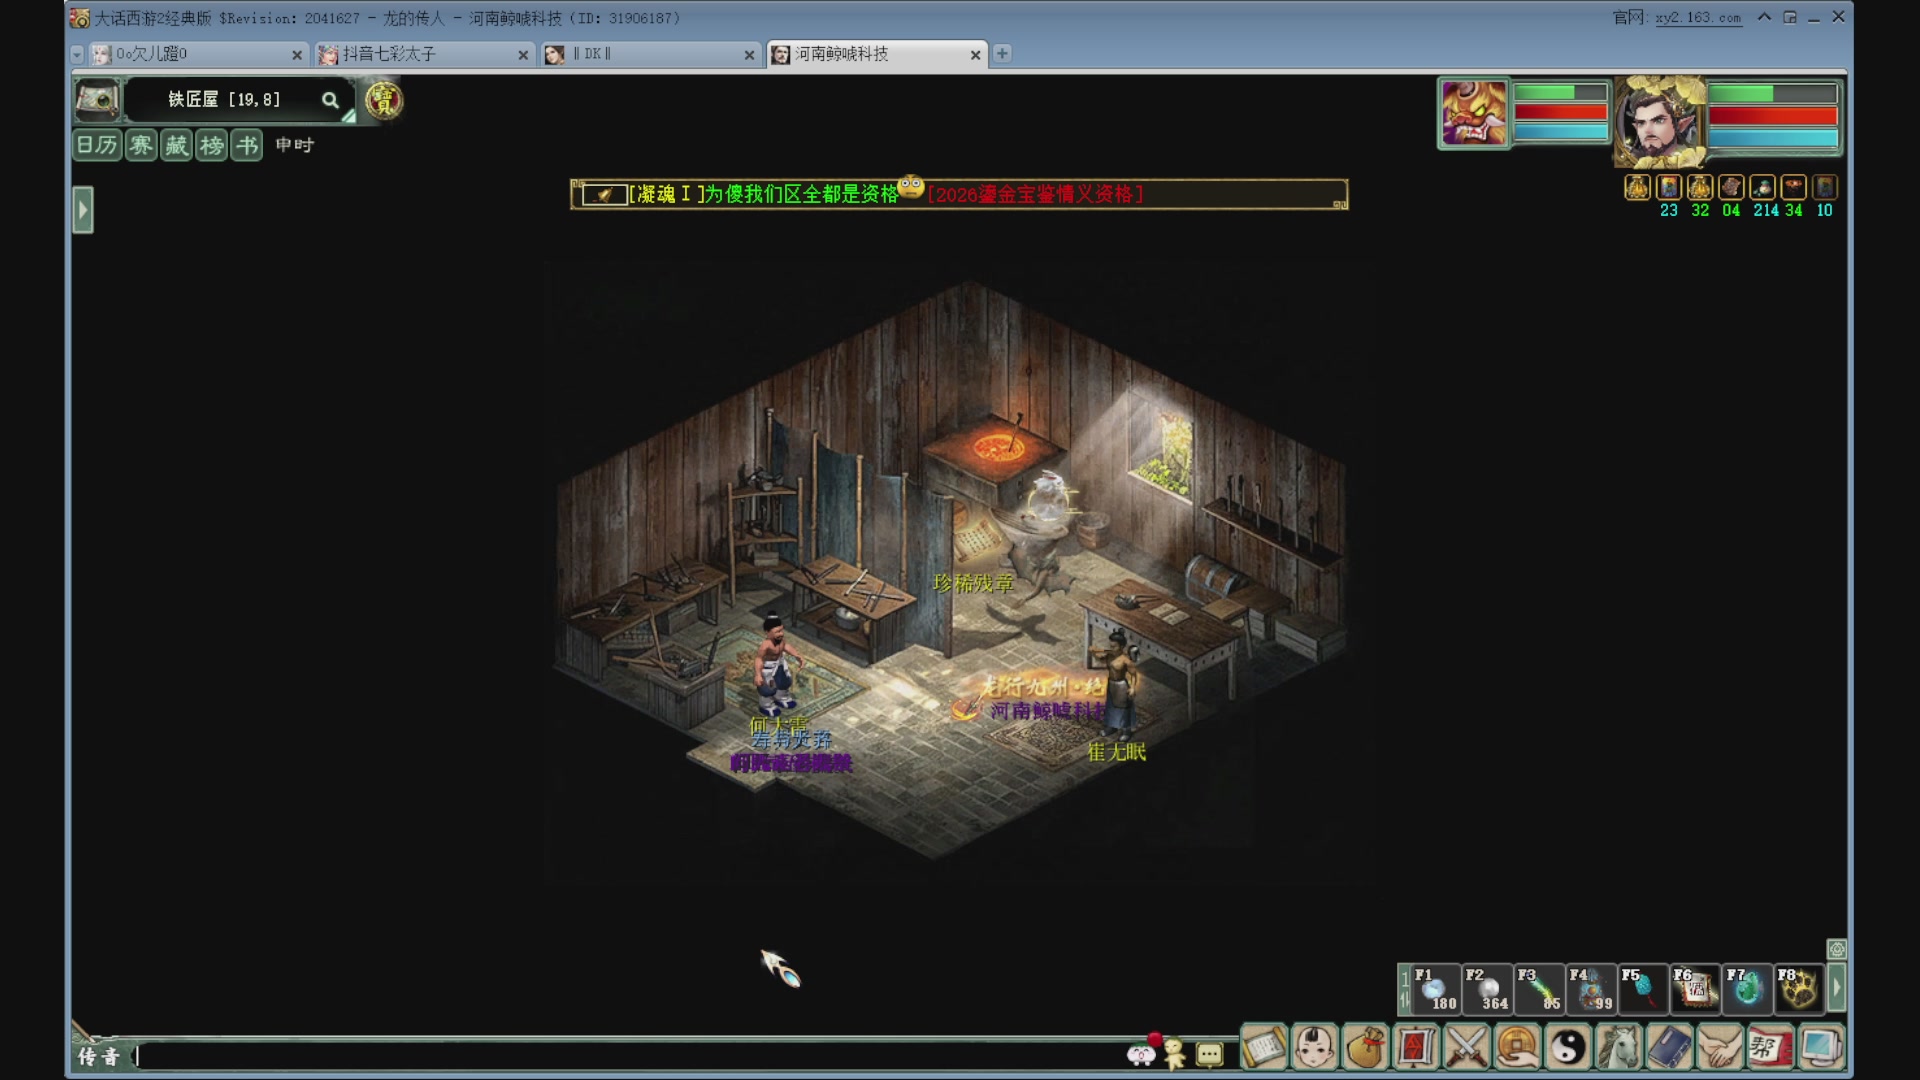Open the 榜 ranking button
Image resolution: width=1920 pixels, height=1080 pixels.
pyautogui.click(x=212, y=145)
